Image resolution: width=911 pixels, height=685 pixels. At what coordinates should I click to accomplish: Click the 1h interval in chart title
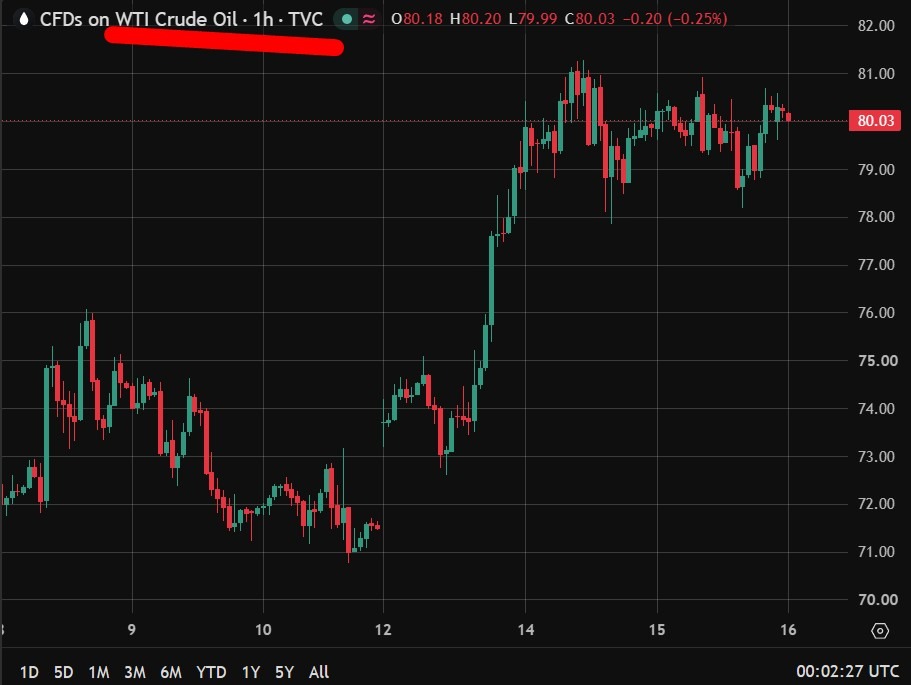pyautogui.click(x=263, y=19)
